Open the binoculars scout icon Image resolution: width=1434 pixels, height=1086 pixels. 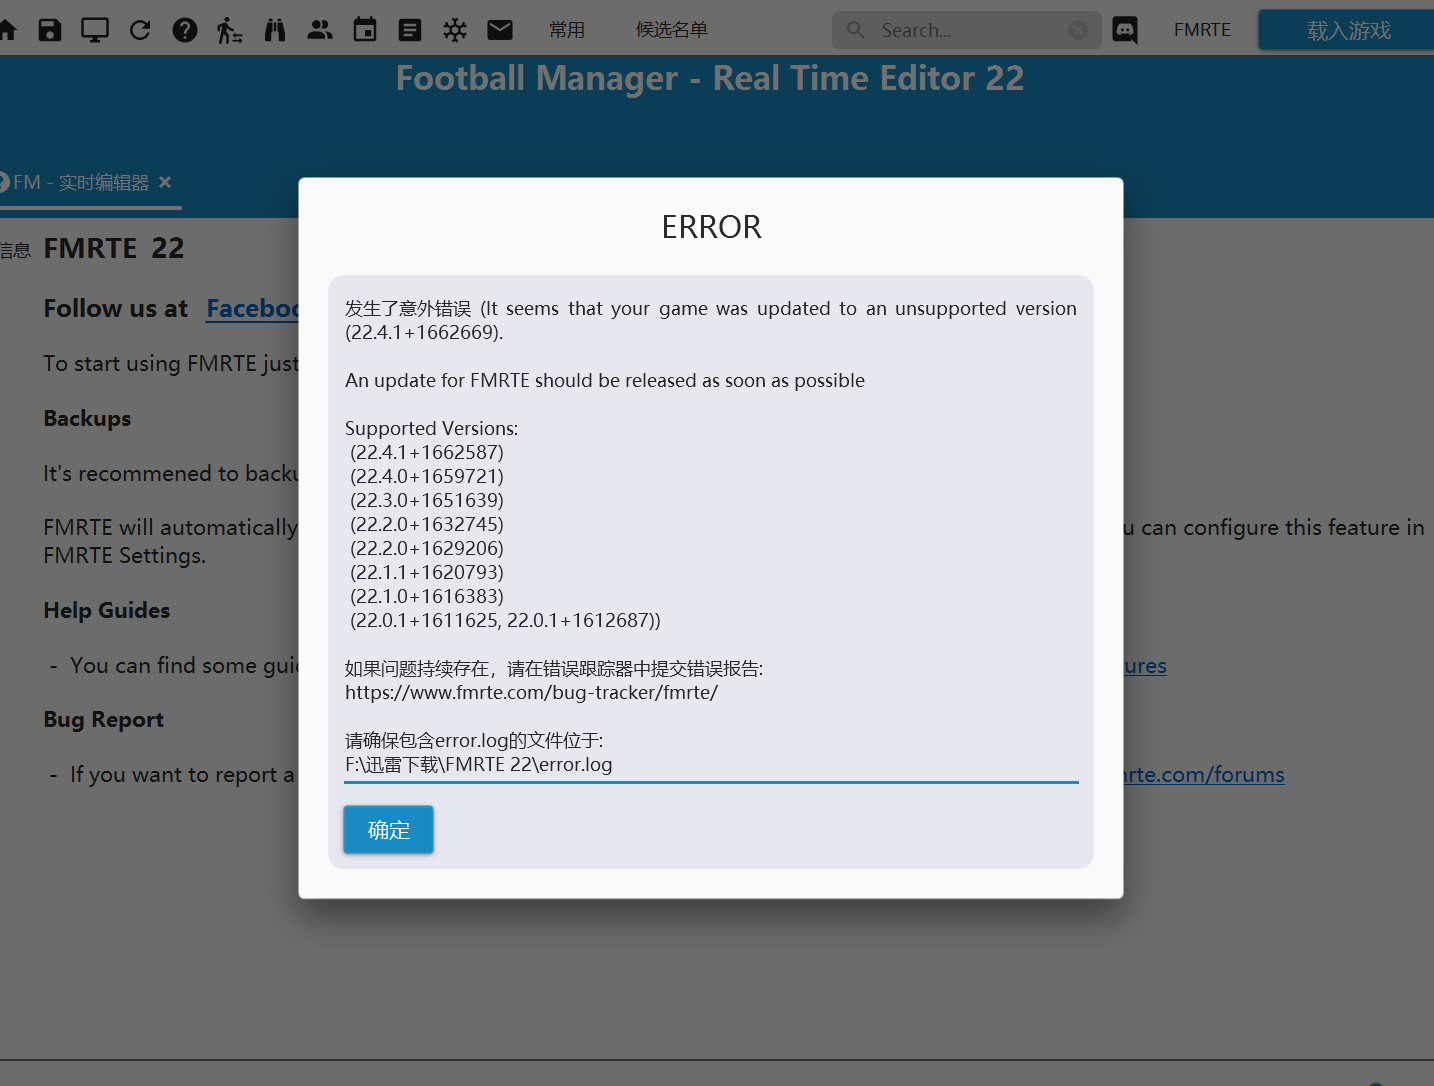click(275, 30)
